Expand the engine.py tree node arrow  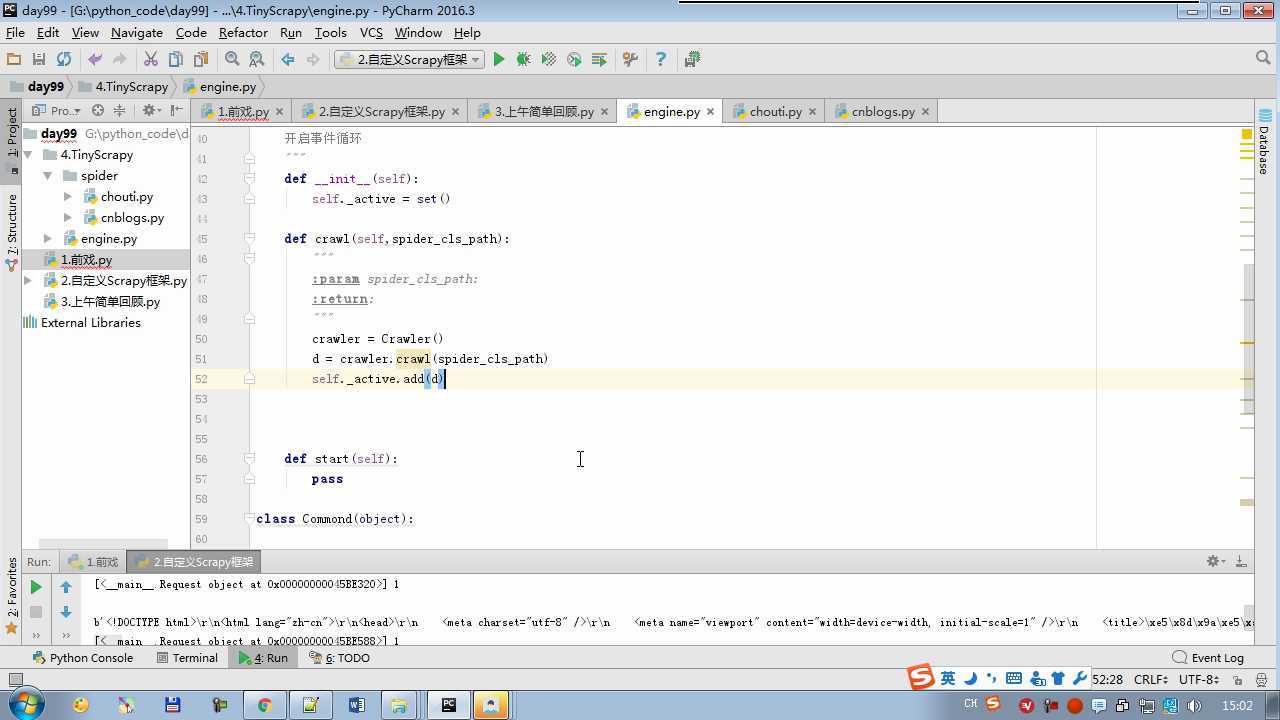[x=47, y=239]
